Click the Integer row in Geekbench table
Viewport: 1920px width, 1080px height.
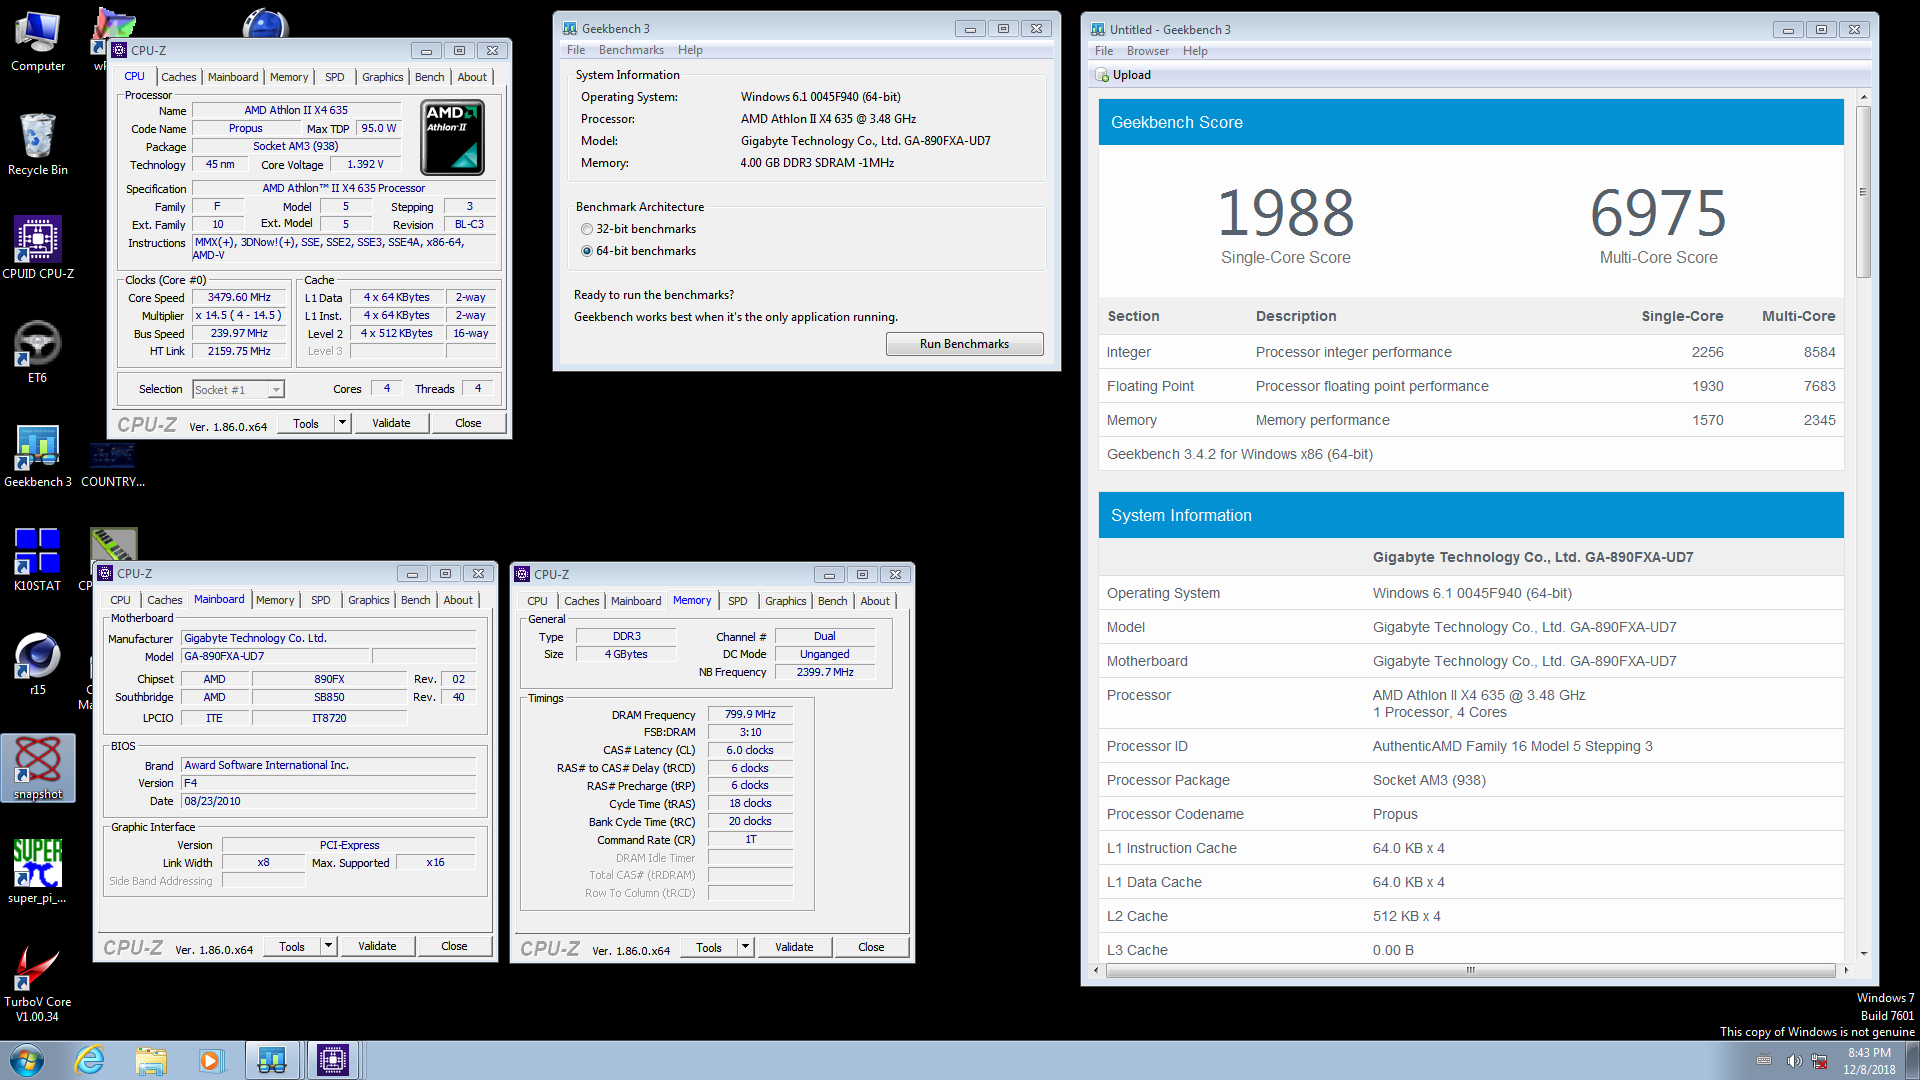click(x=1471, y=352)
